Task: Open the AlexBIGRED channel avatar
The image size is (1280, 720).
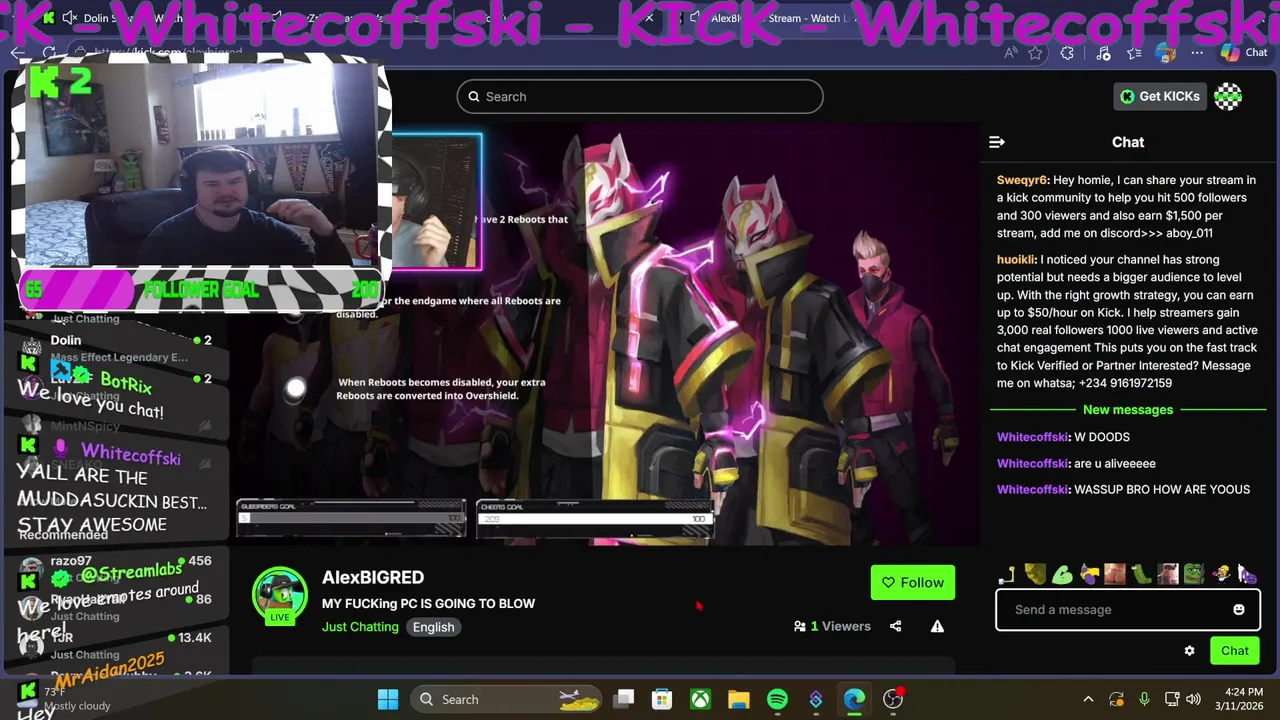Action: tap(280, 596)
